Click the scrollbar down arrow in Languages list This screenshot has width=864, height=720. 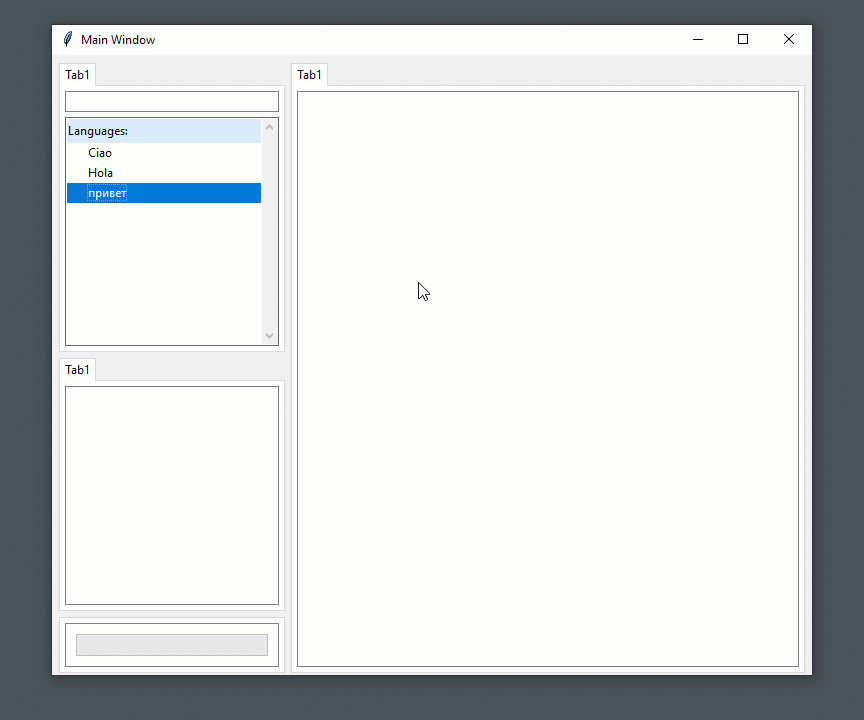[x=269, y=335]
